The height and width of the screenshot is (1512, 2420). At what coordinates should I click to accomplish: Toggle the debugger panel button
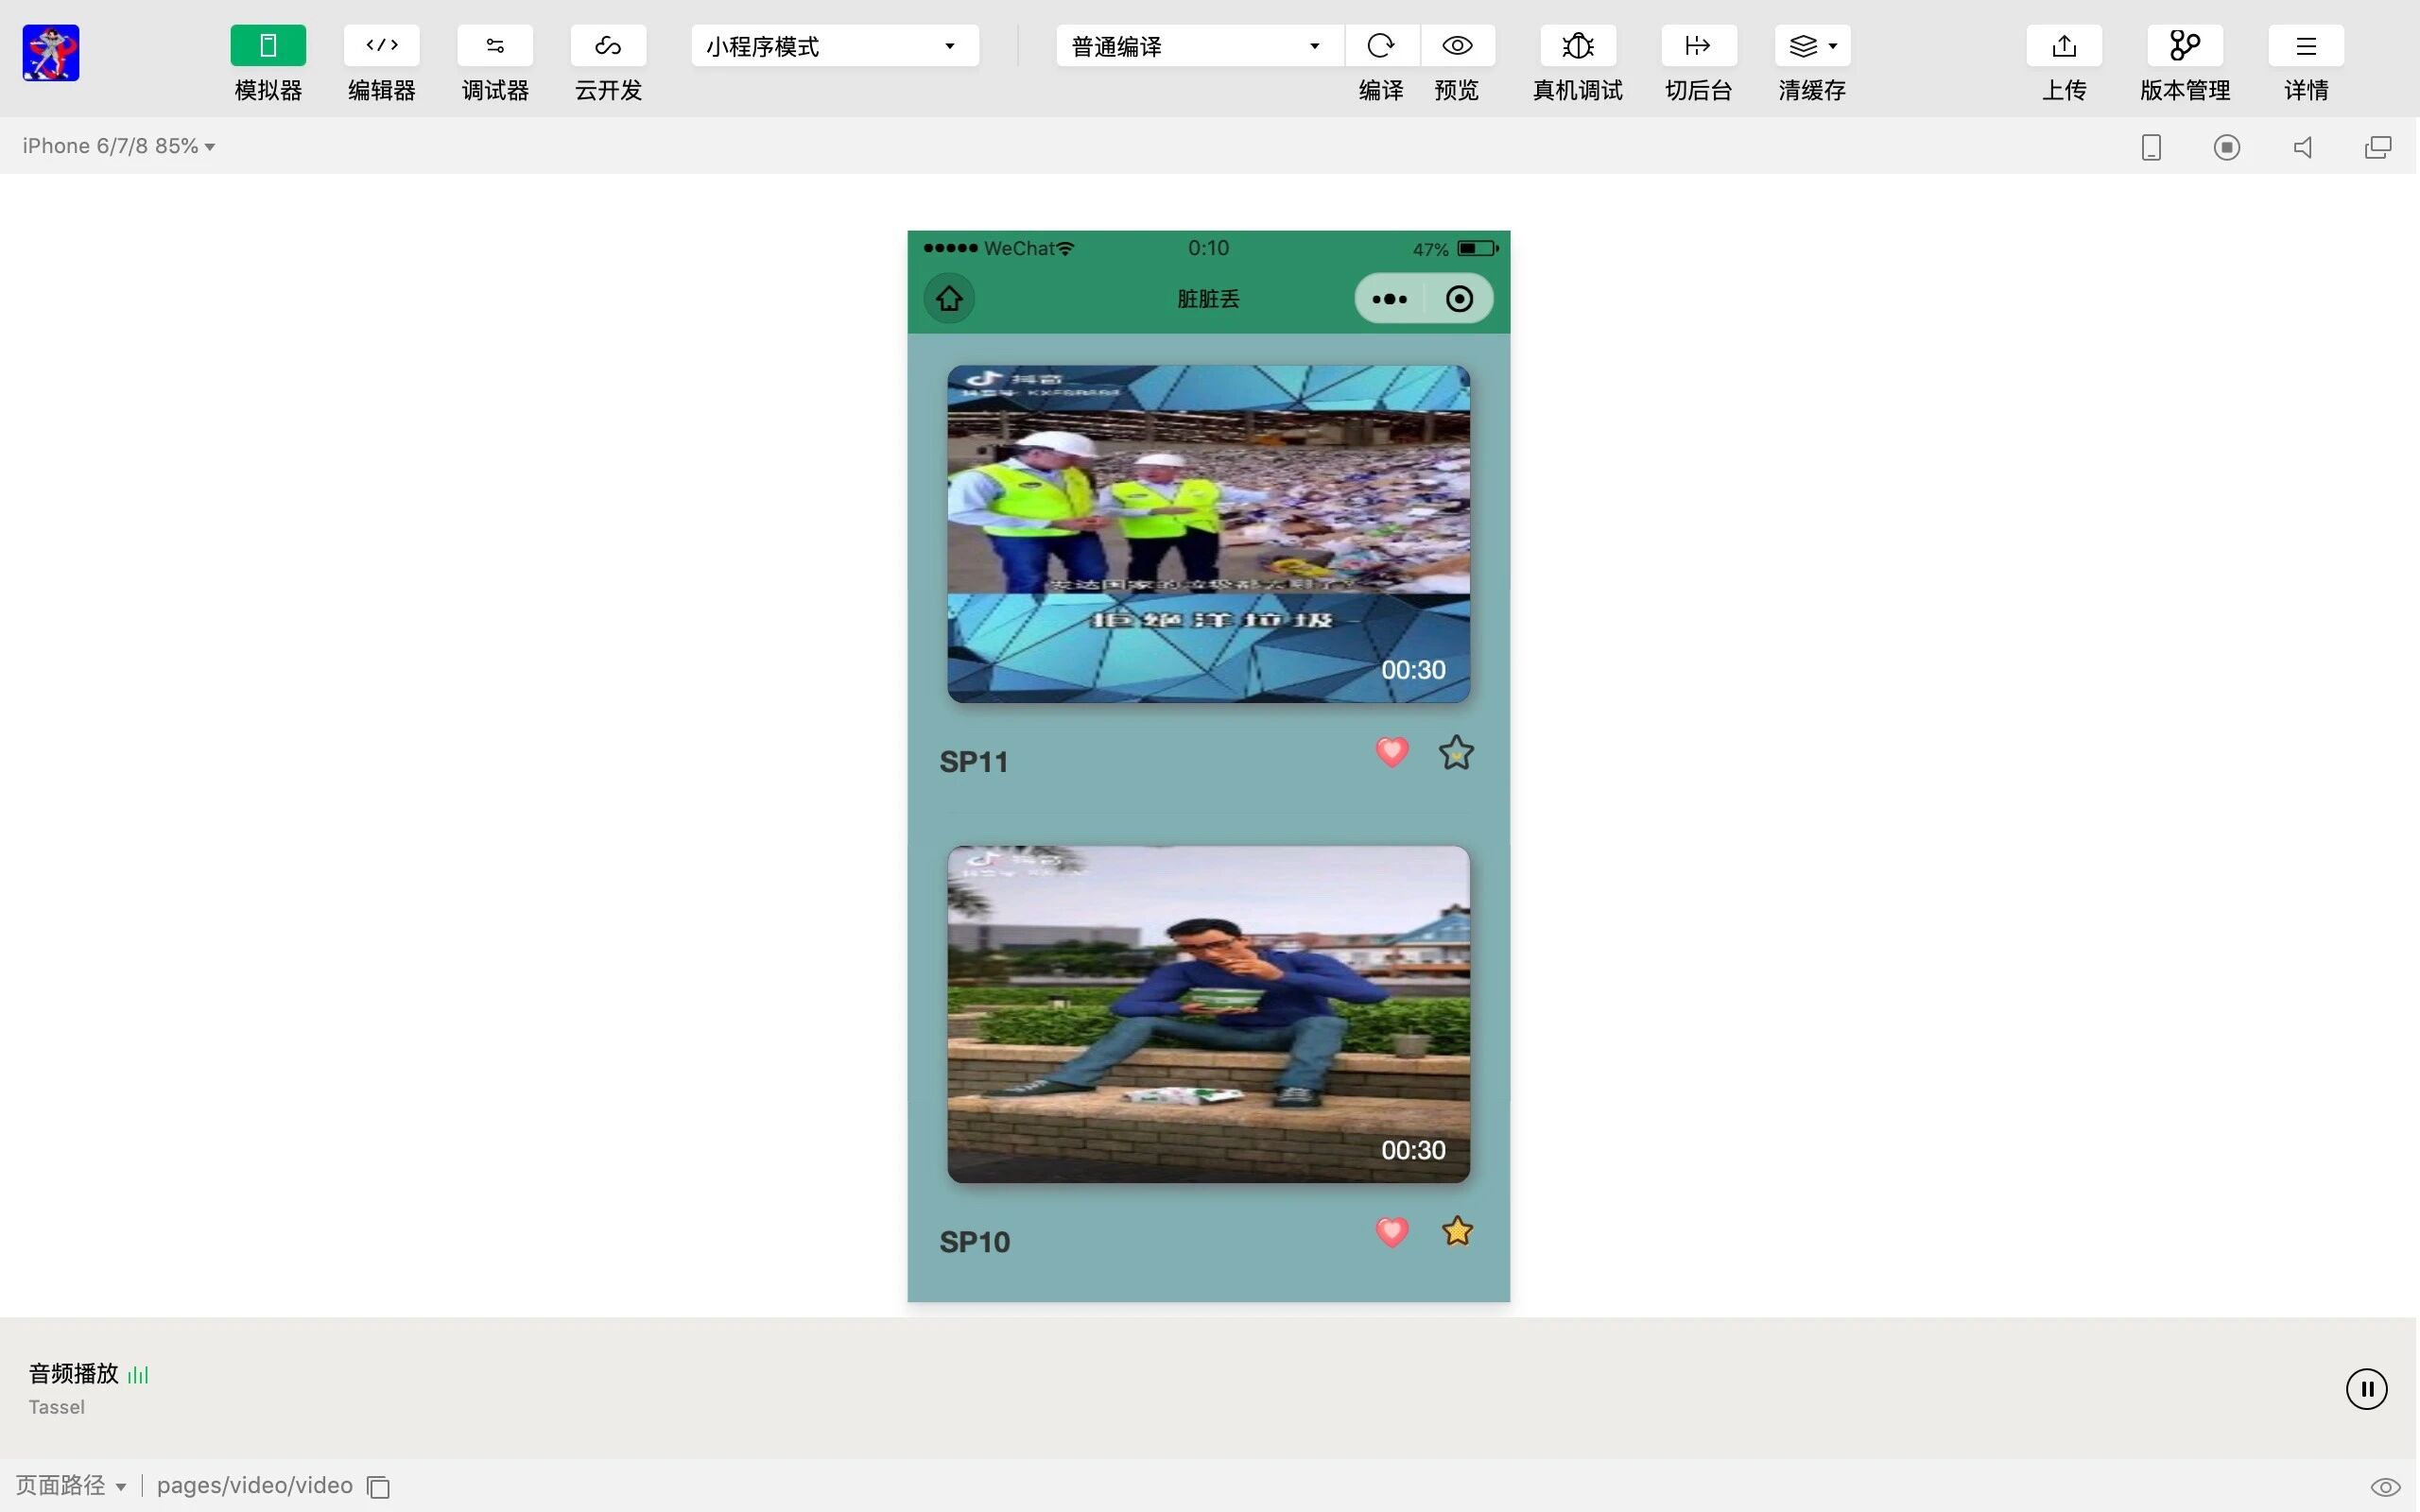point(495,46)
